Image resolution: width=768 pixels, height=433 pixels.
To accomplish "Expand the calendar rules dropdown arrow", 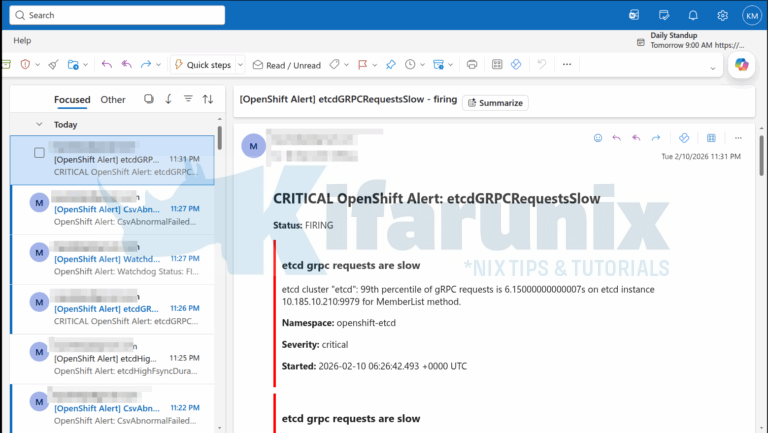I will [x=451, y=65].
